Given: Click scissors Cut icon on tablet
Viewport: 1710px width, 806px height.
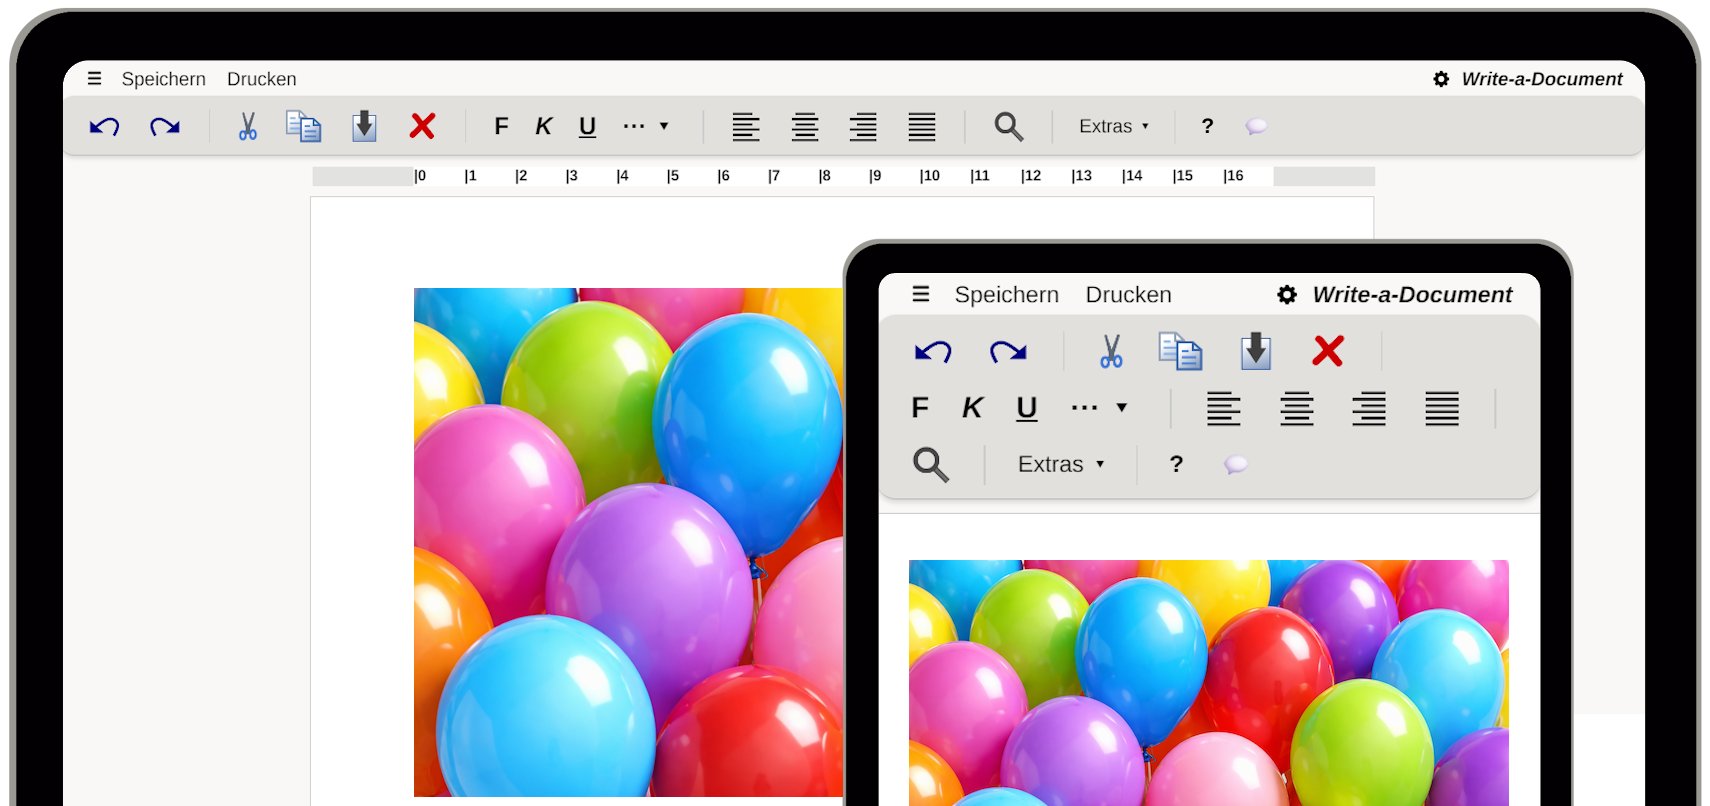Looking at the screenshot, I should 1111,351.
